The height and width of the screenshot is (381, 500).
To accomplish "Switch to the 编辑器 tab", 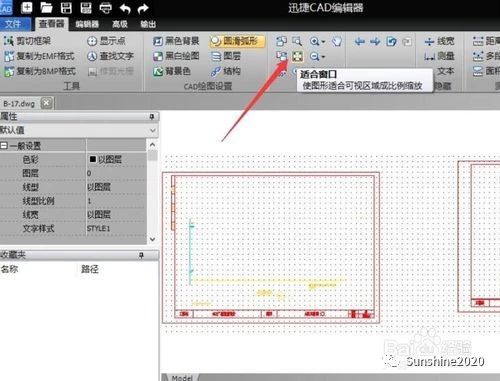I will [x=87, y=24].
